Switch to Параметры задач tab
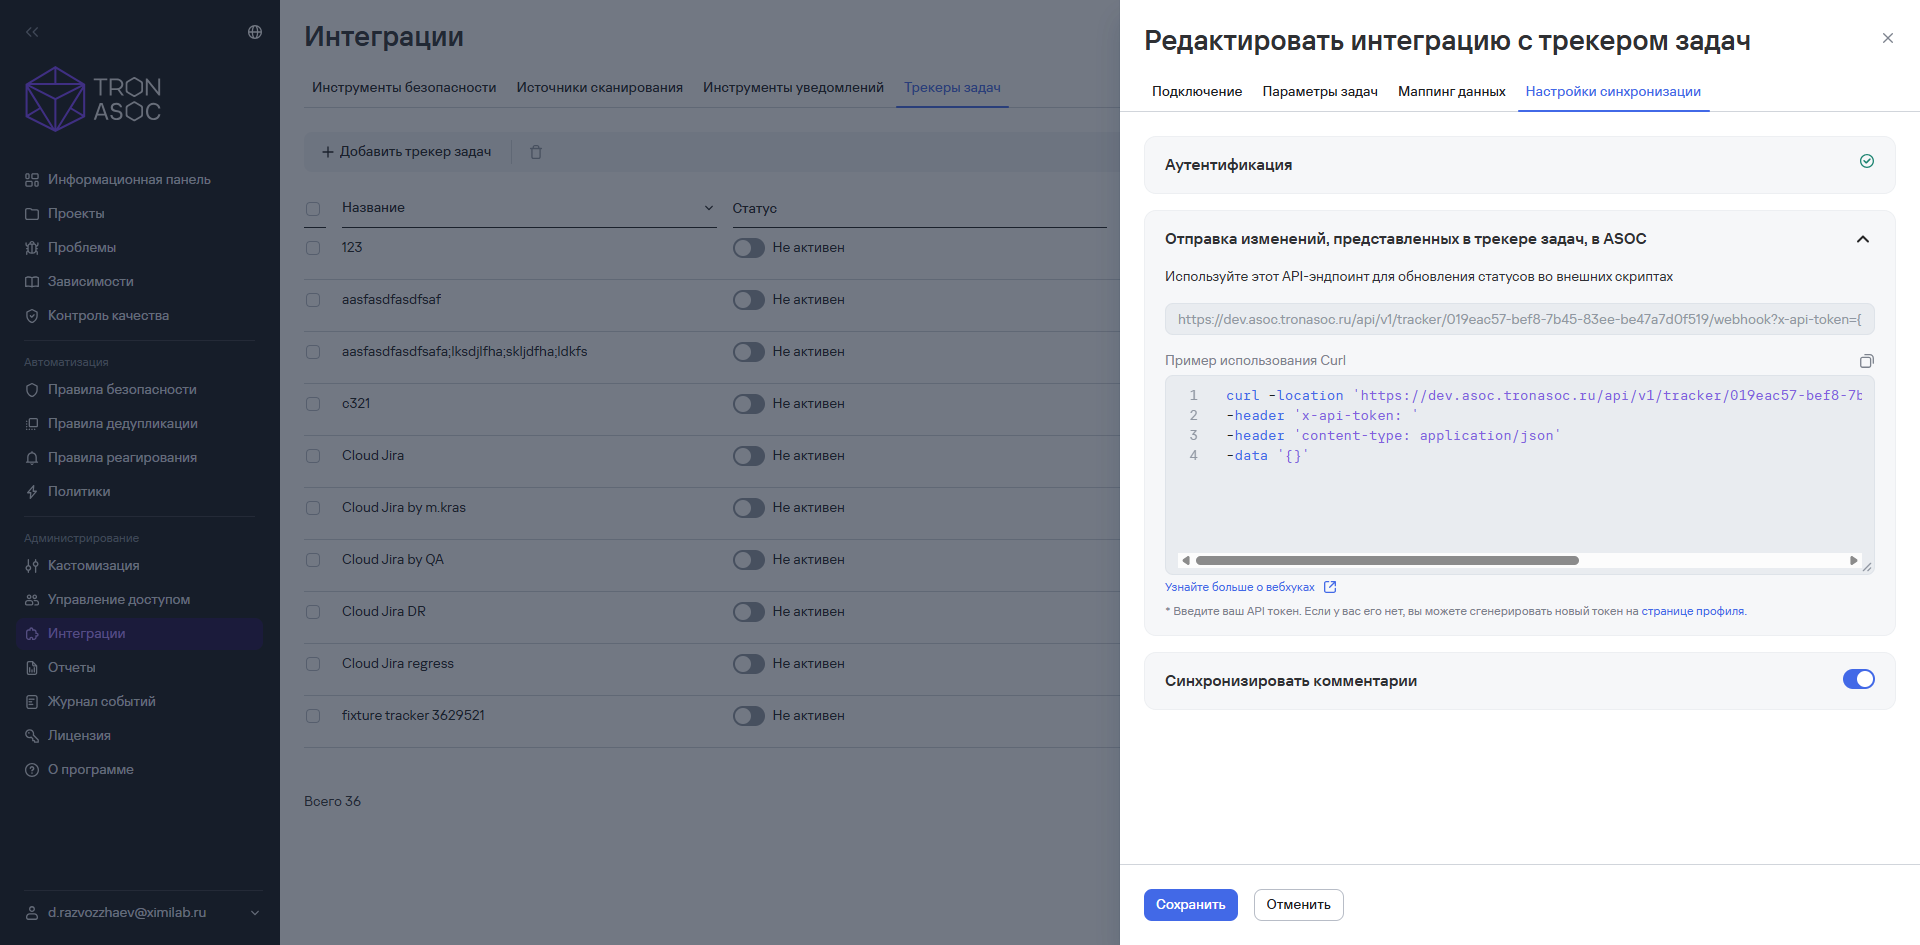Screen dimensions: 1920x945 pos(1320,91)
